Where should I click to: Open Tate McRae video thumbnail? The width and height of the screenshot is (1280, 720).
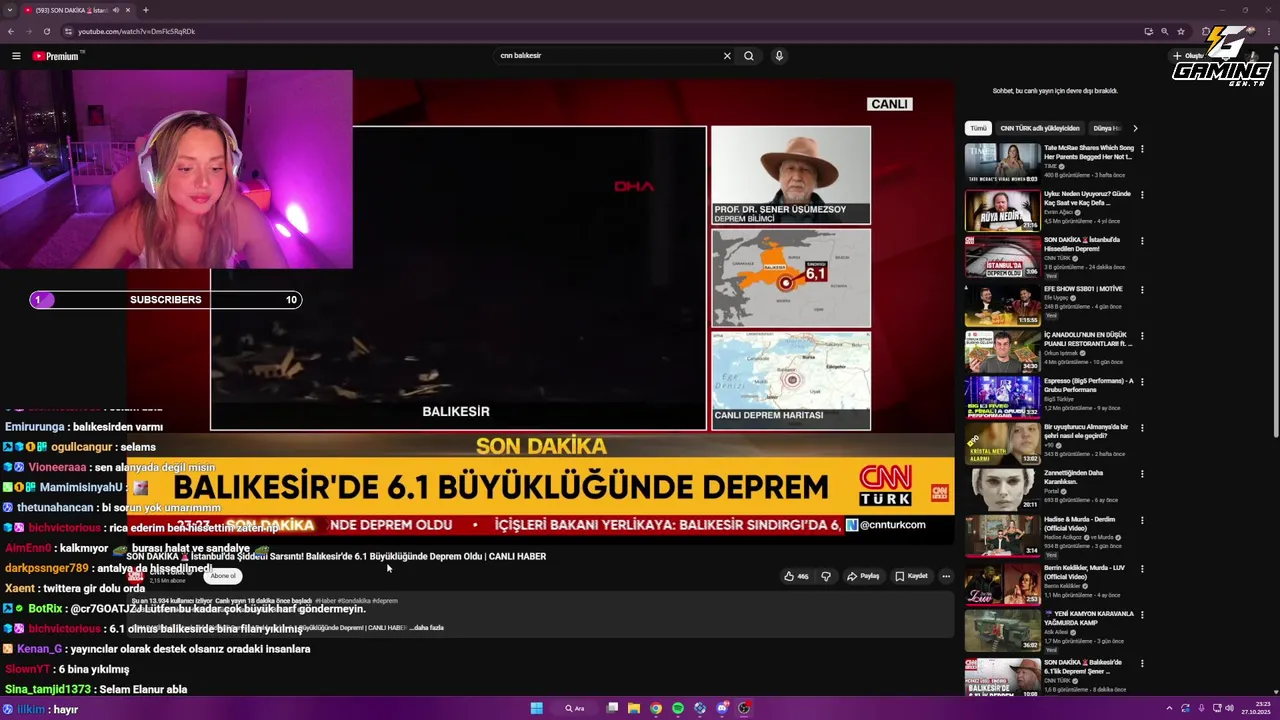[x=1002, y=164]
